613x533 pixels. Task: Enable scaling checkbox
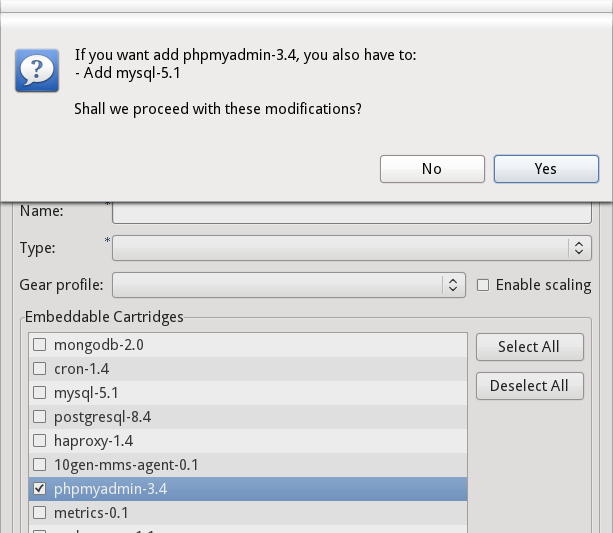(x=483, y=285)
